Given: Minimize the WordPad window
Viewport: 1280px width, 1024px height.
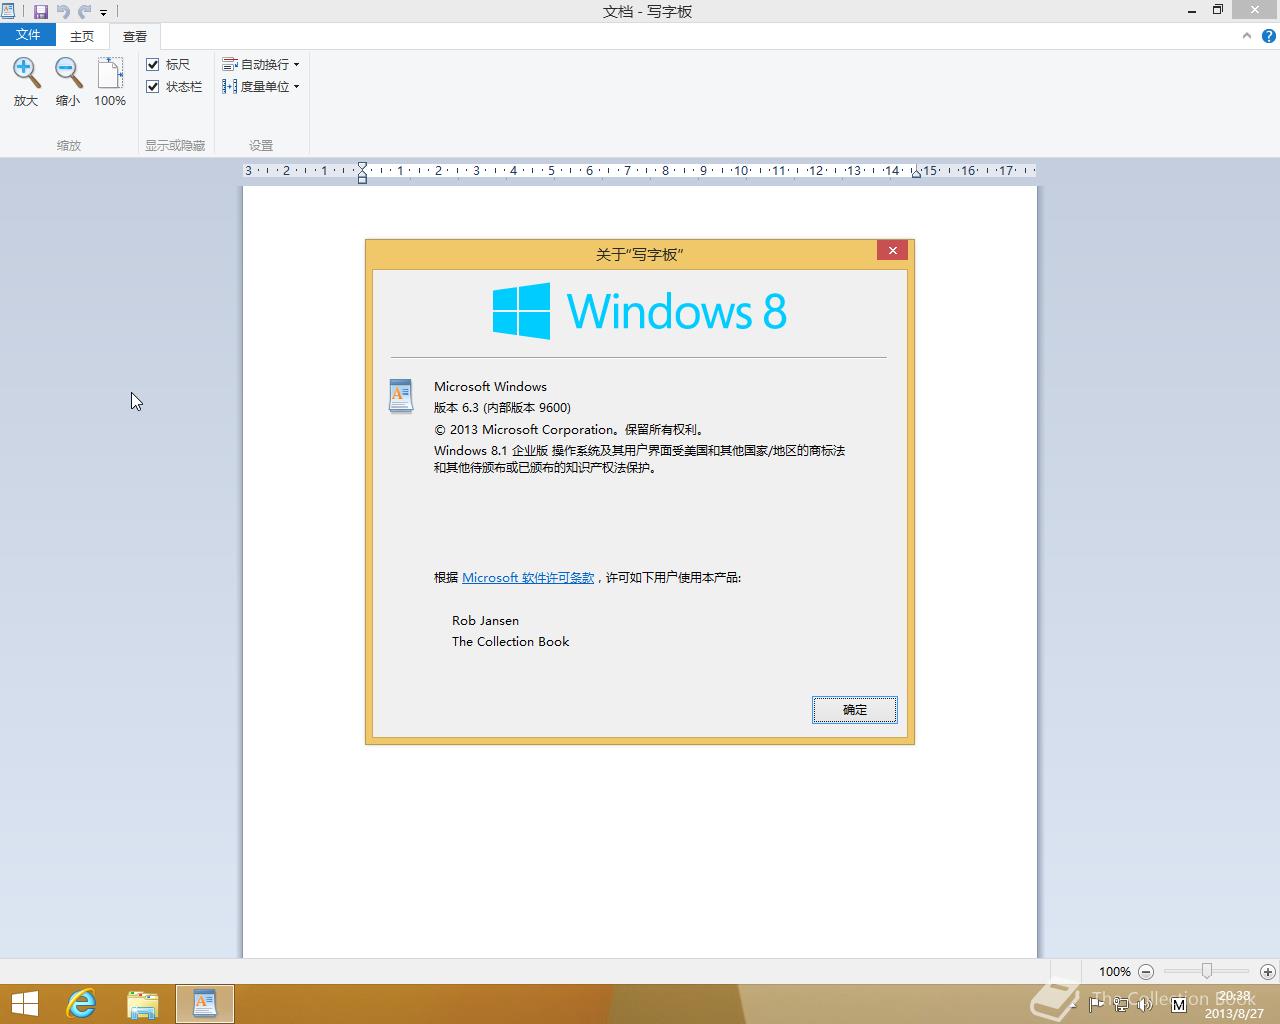Looking at the screenshot, I should coord(1192,11).
